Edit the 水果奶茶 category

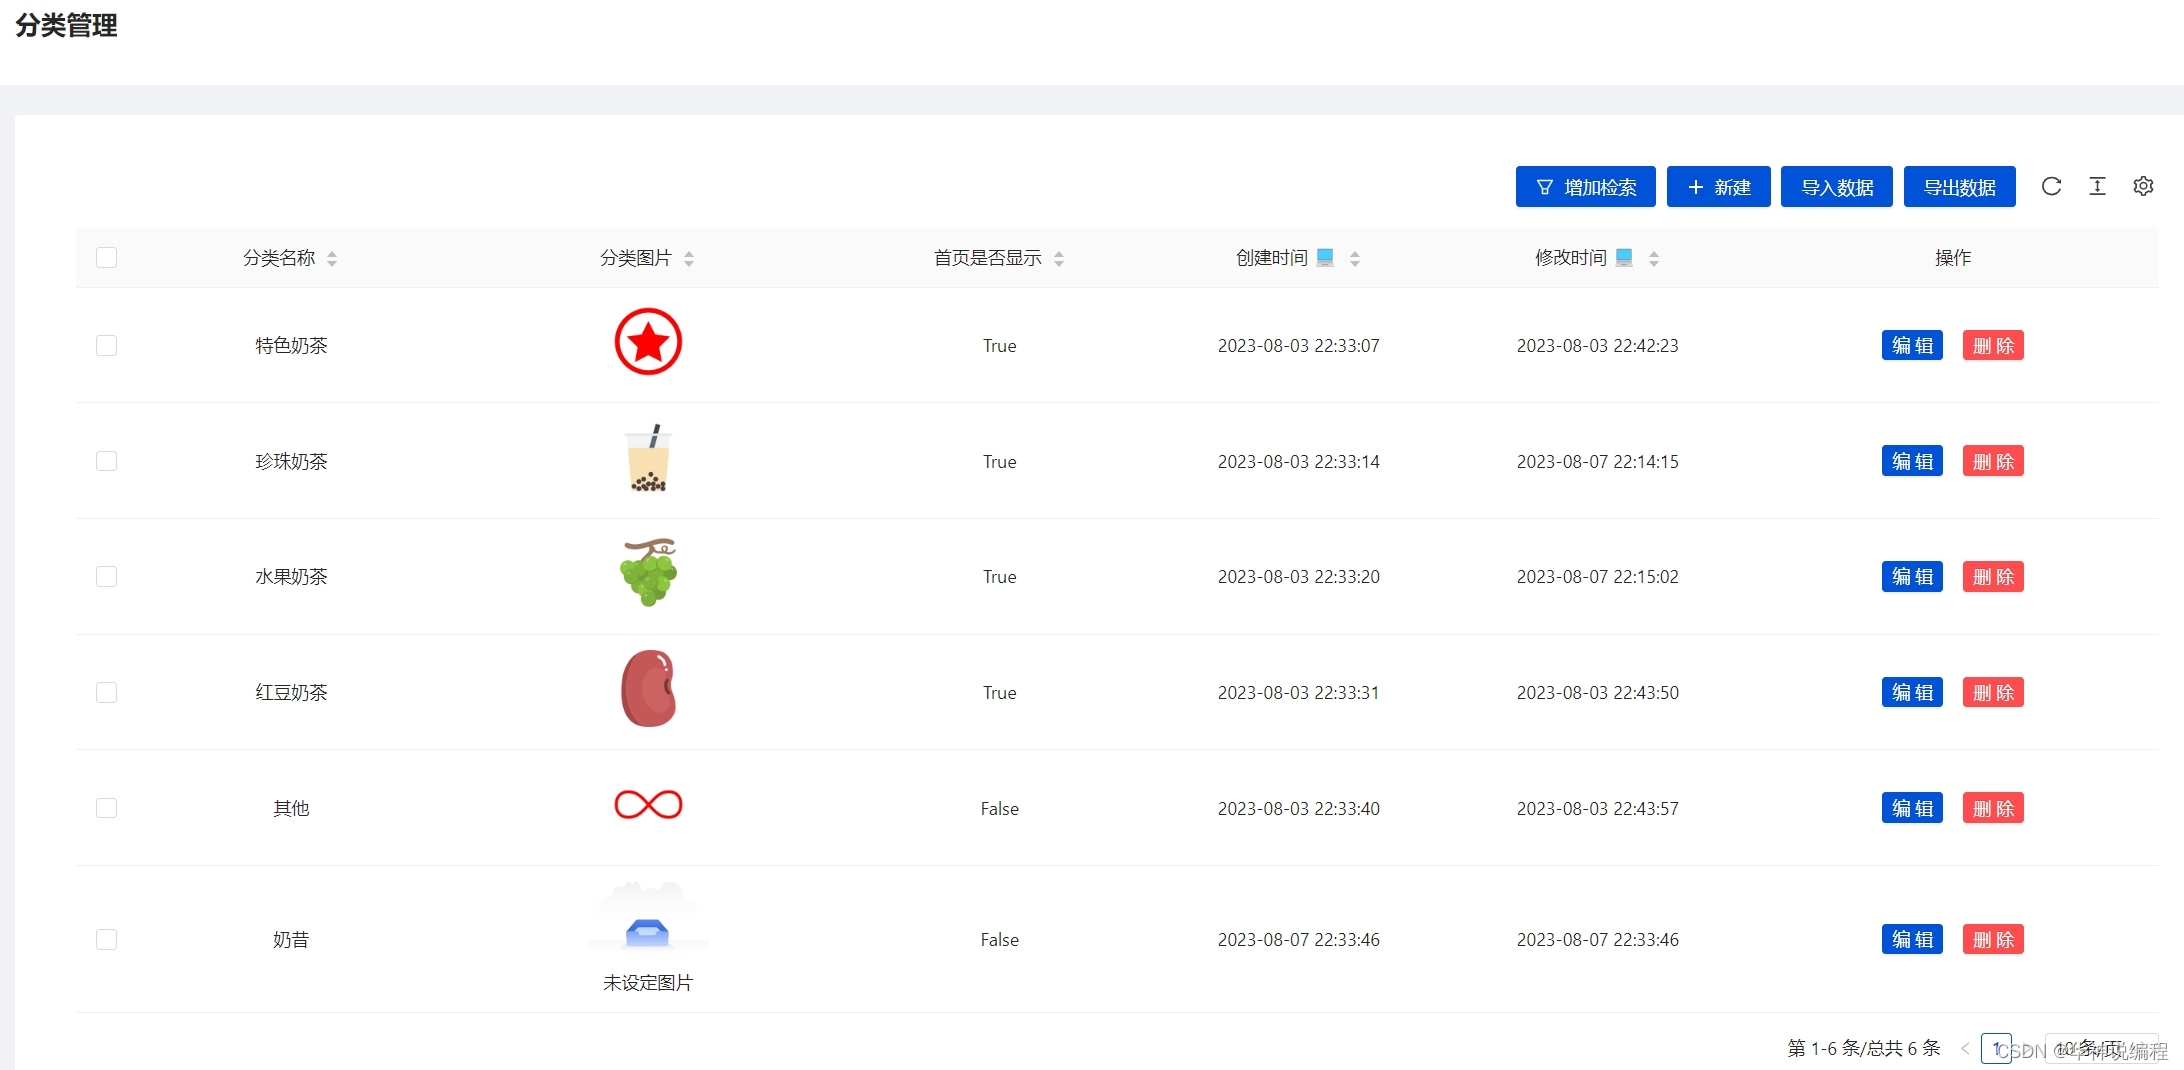(x=1912, y=576)
